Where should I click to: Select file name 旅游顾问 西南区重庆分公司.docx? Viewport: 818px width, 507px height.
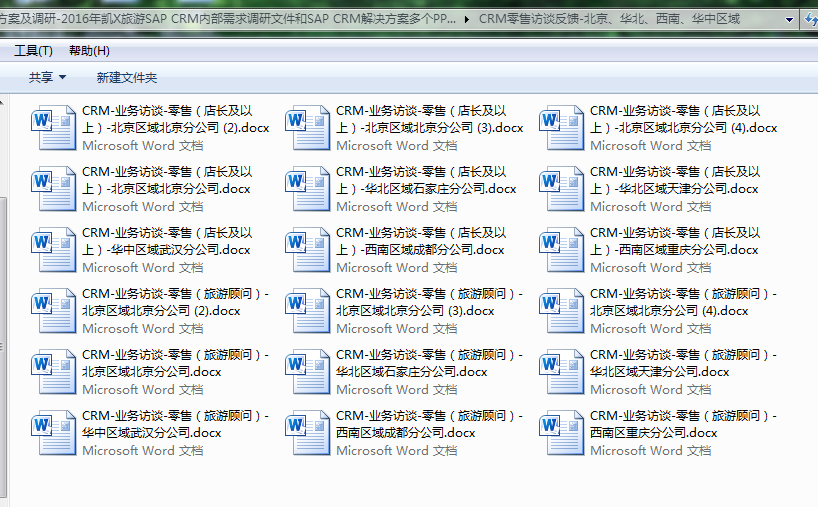click(x=683, y=424)
